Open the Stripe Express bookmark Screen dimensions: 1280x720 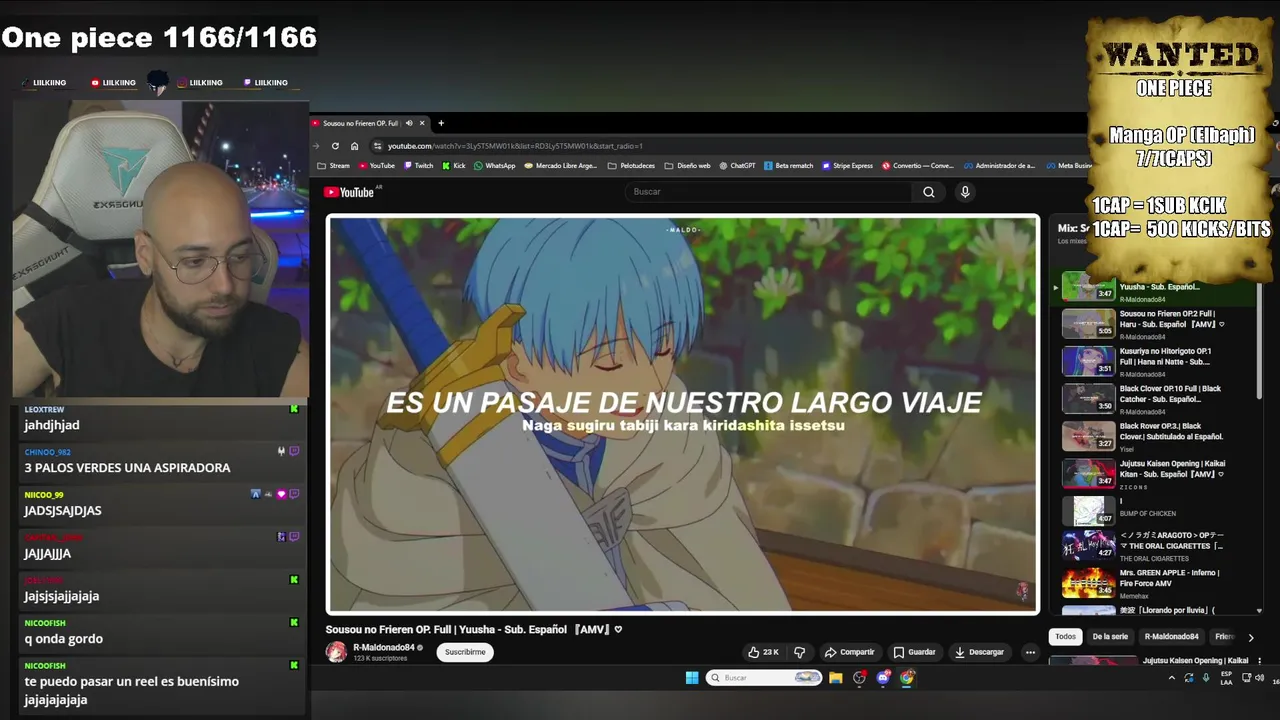pyautogui.click(x=847, y=166)
